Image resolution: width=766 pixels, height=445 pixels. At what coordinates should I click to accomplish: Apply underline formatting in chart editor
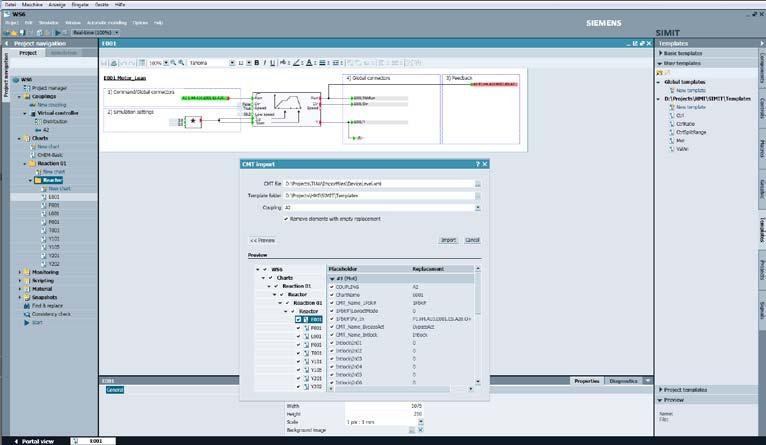pos(273,63)
